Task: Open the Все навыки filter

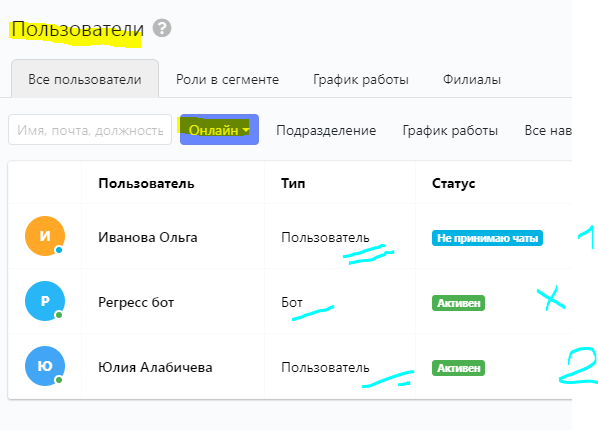Action: pyautogui.click(x=548, y=130)
